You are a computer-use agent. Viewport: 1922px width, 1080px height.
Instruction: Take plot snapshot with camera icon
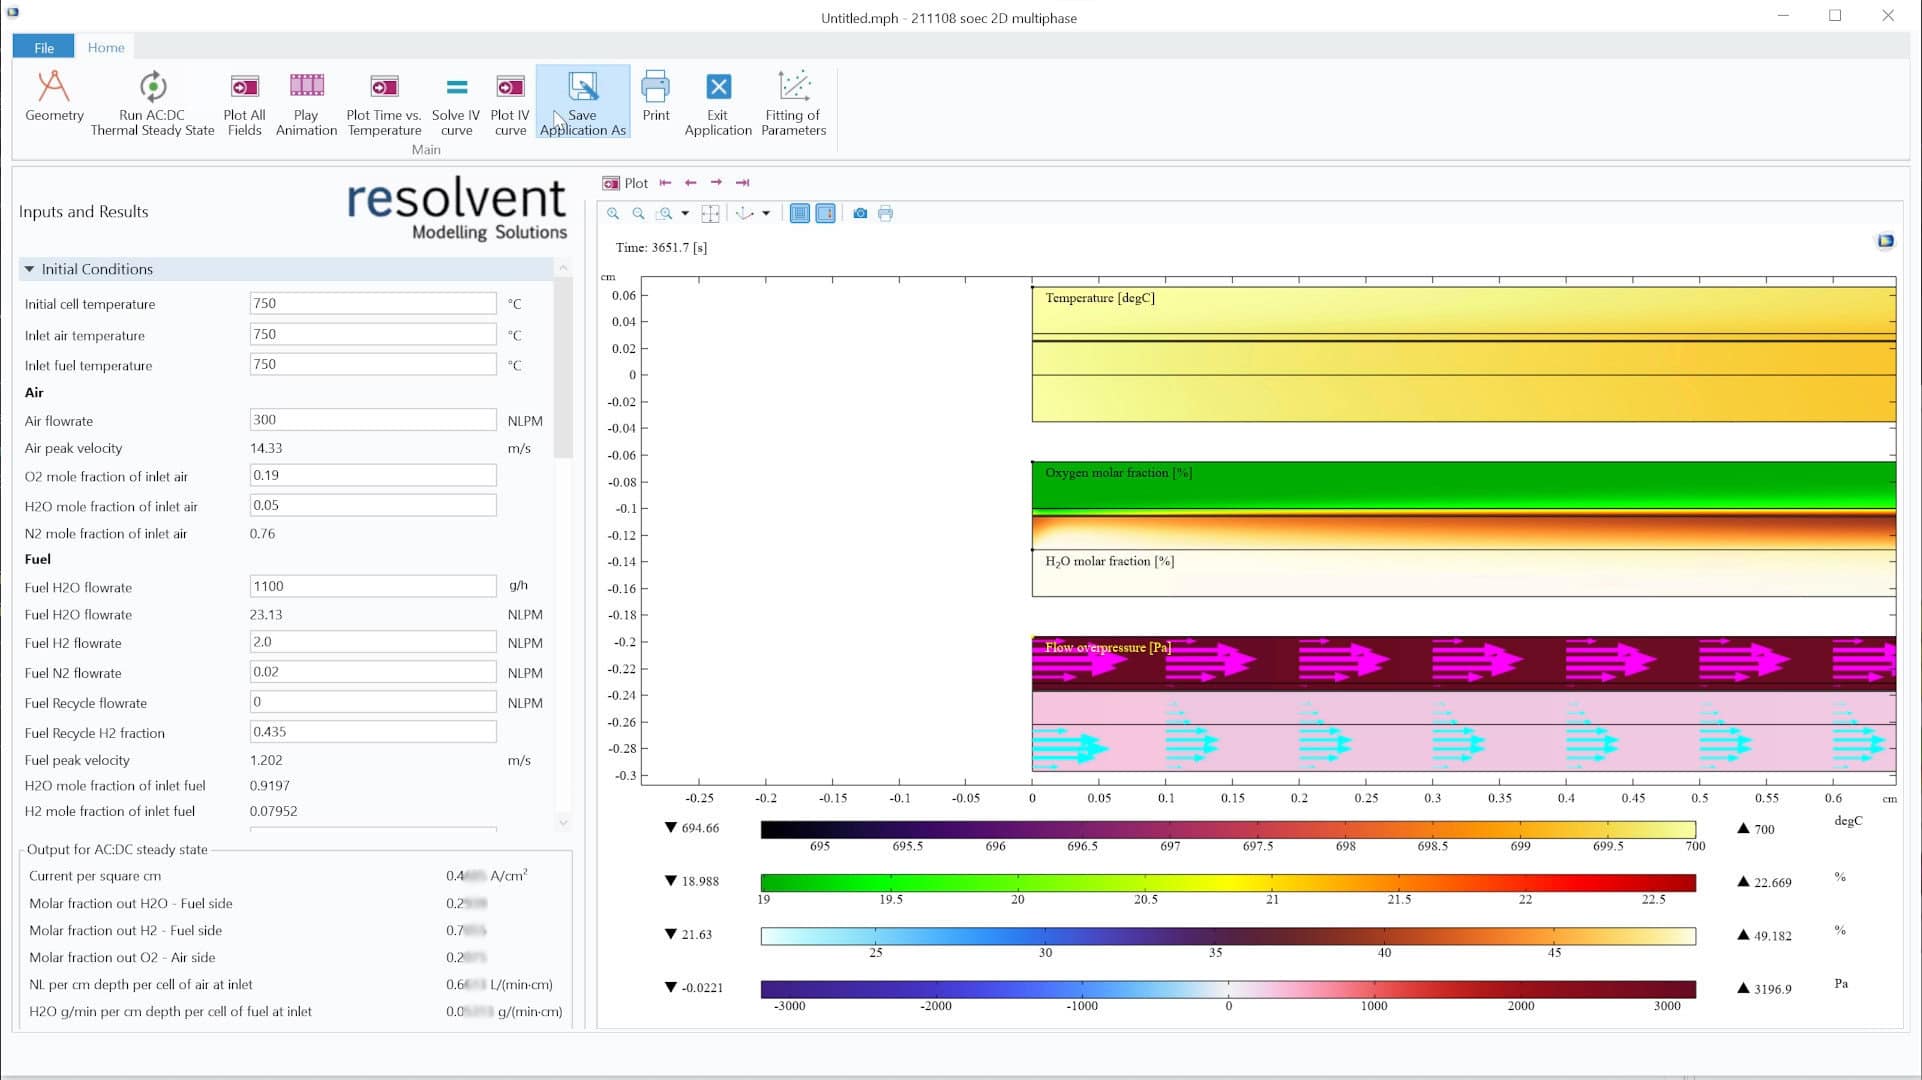(x=860, y=214)
